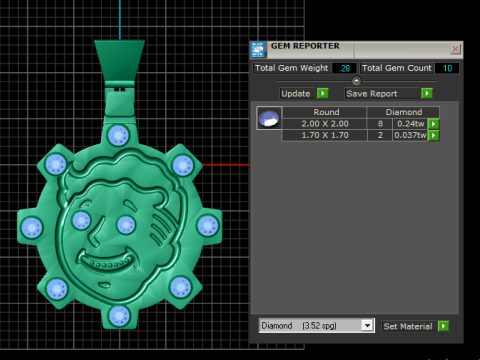Close the Gem Reporter panel

click(455, 49)
